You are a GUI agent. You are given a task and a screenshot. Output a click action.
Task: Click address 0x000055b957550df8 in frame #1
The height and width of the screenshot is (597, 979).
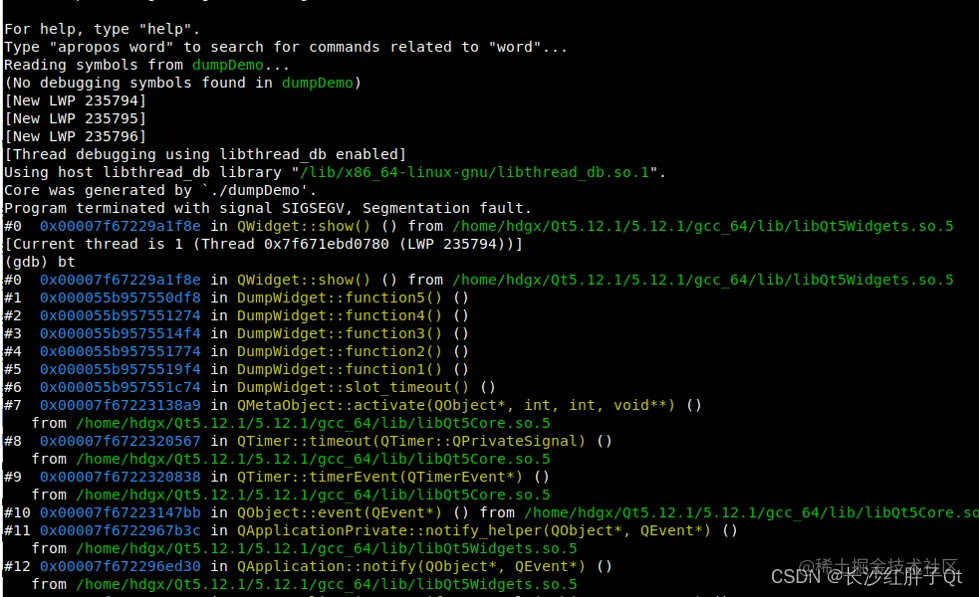click(x=121, y=298)
